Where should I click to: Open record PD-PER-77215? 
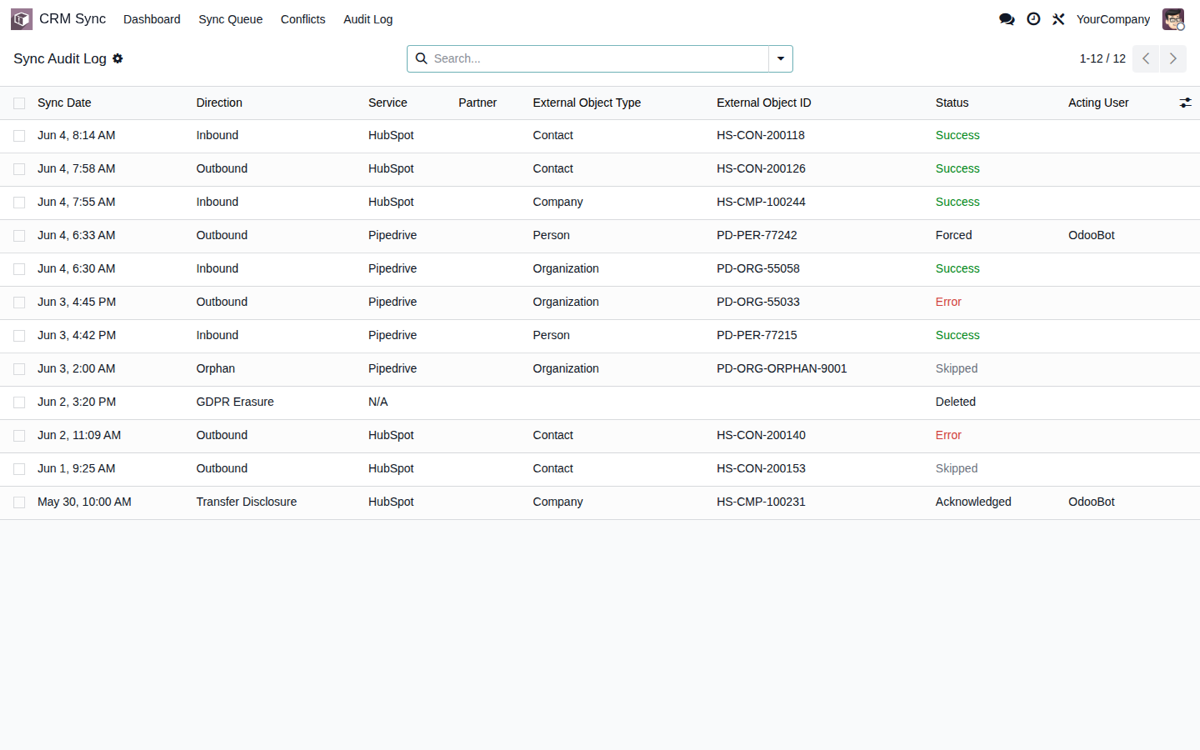tap(757, 335)
